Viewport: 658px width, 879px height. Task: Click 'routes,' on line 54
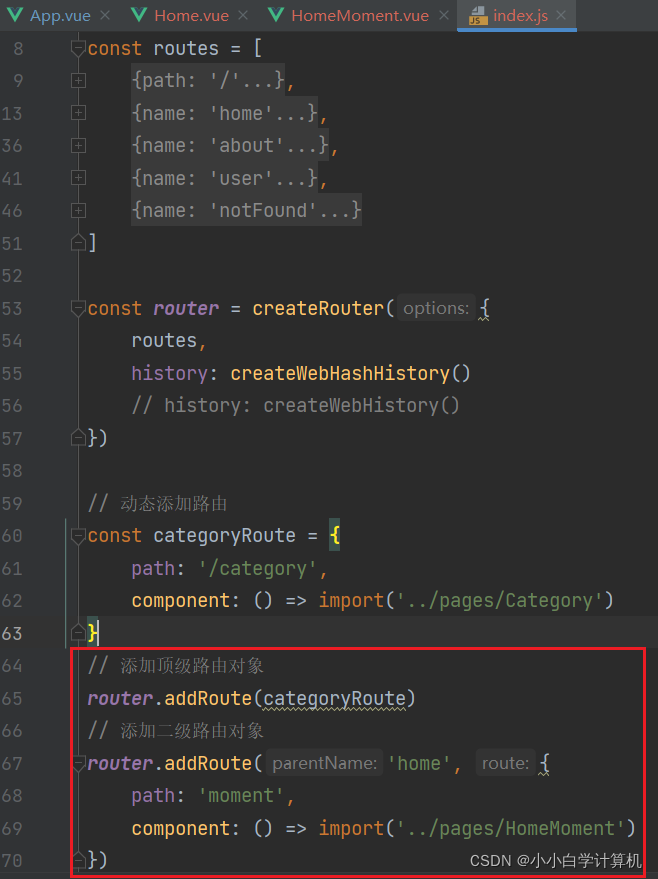coord(169,341)
